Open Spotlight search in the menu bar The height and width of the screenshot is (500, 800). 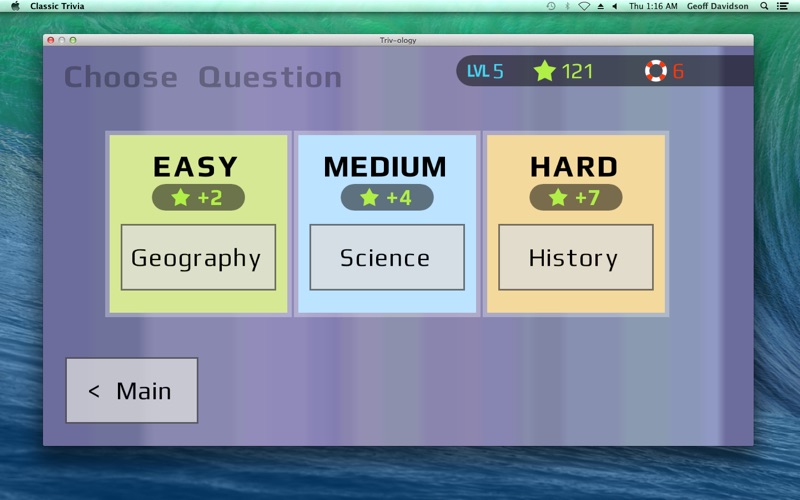click(x=765, y=6)
